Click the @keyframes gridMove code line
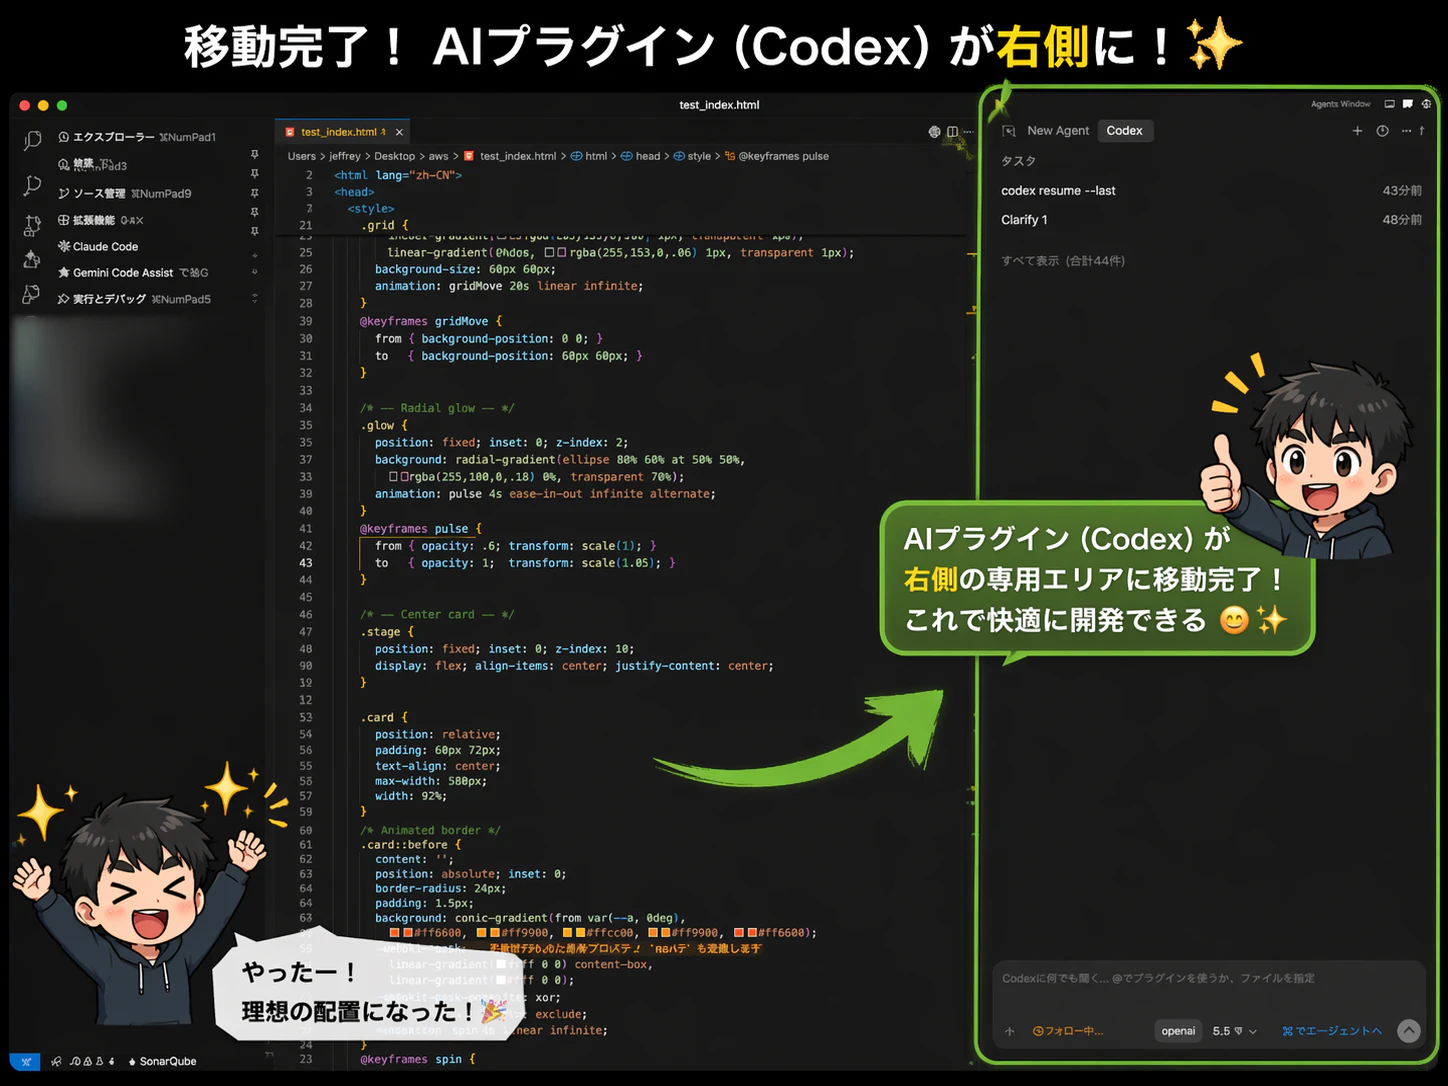 click(430, 321)
